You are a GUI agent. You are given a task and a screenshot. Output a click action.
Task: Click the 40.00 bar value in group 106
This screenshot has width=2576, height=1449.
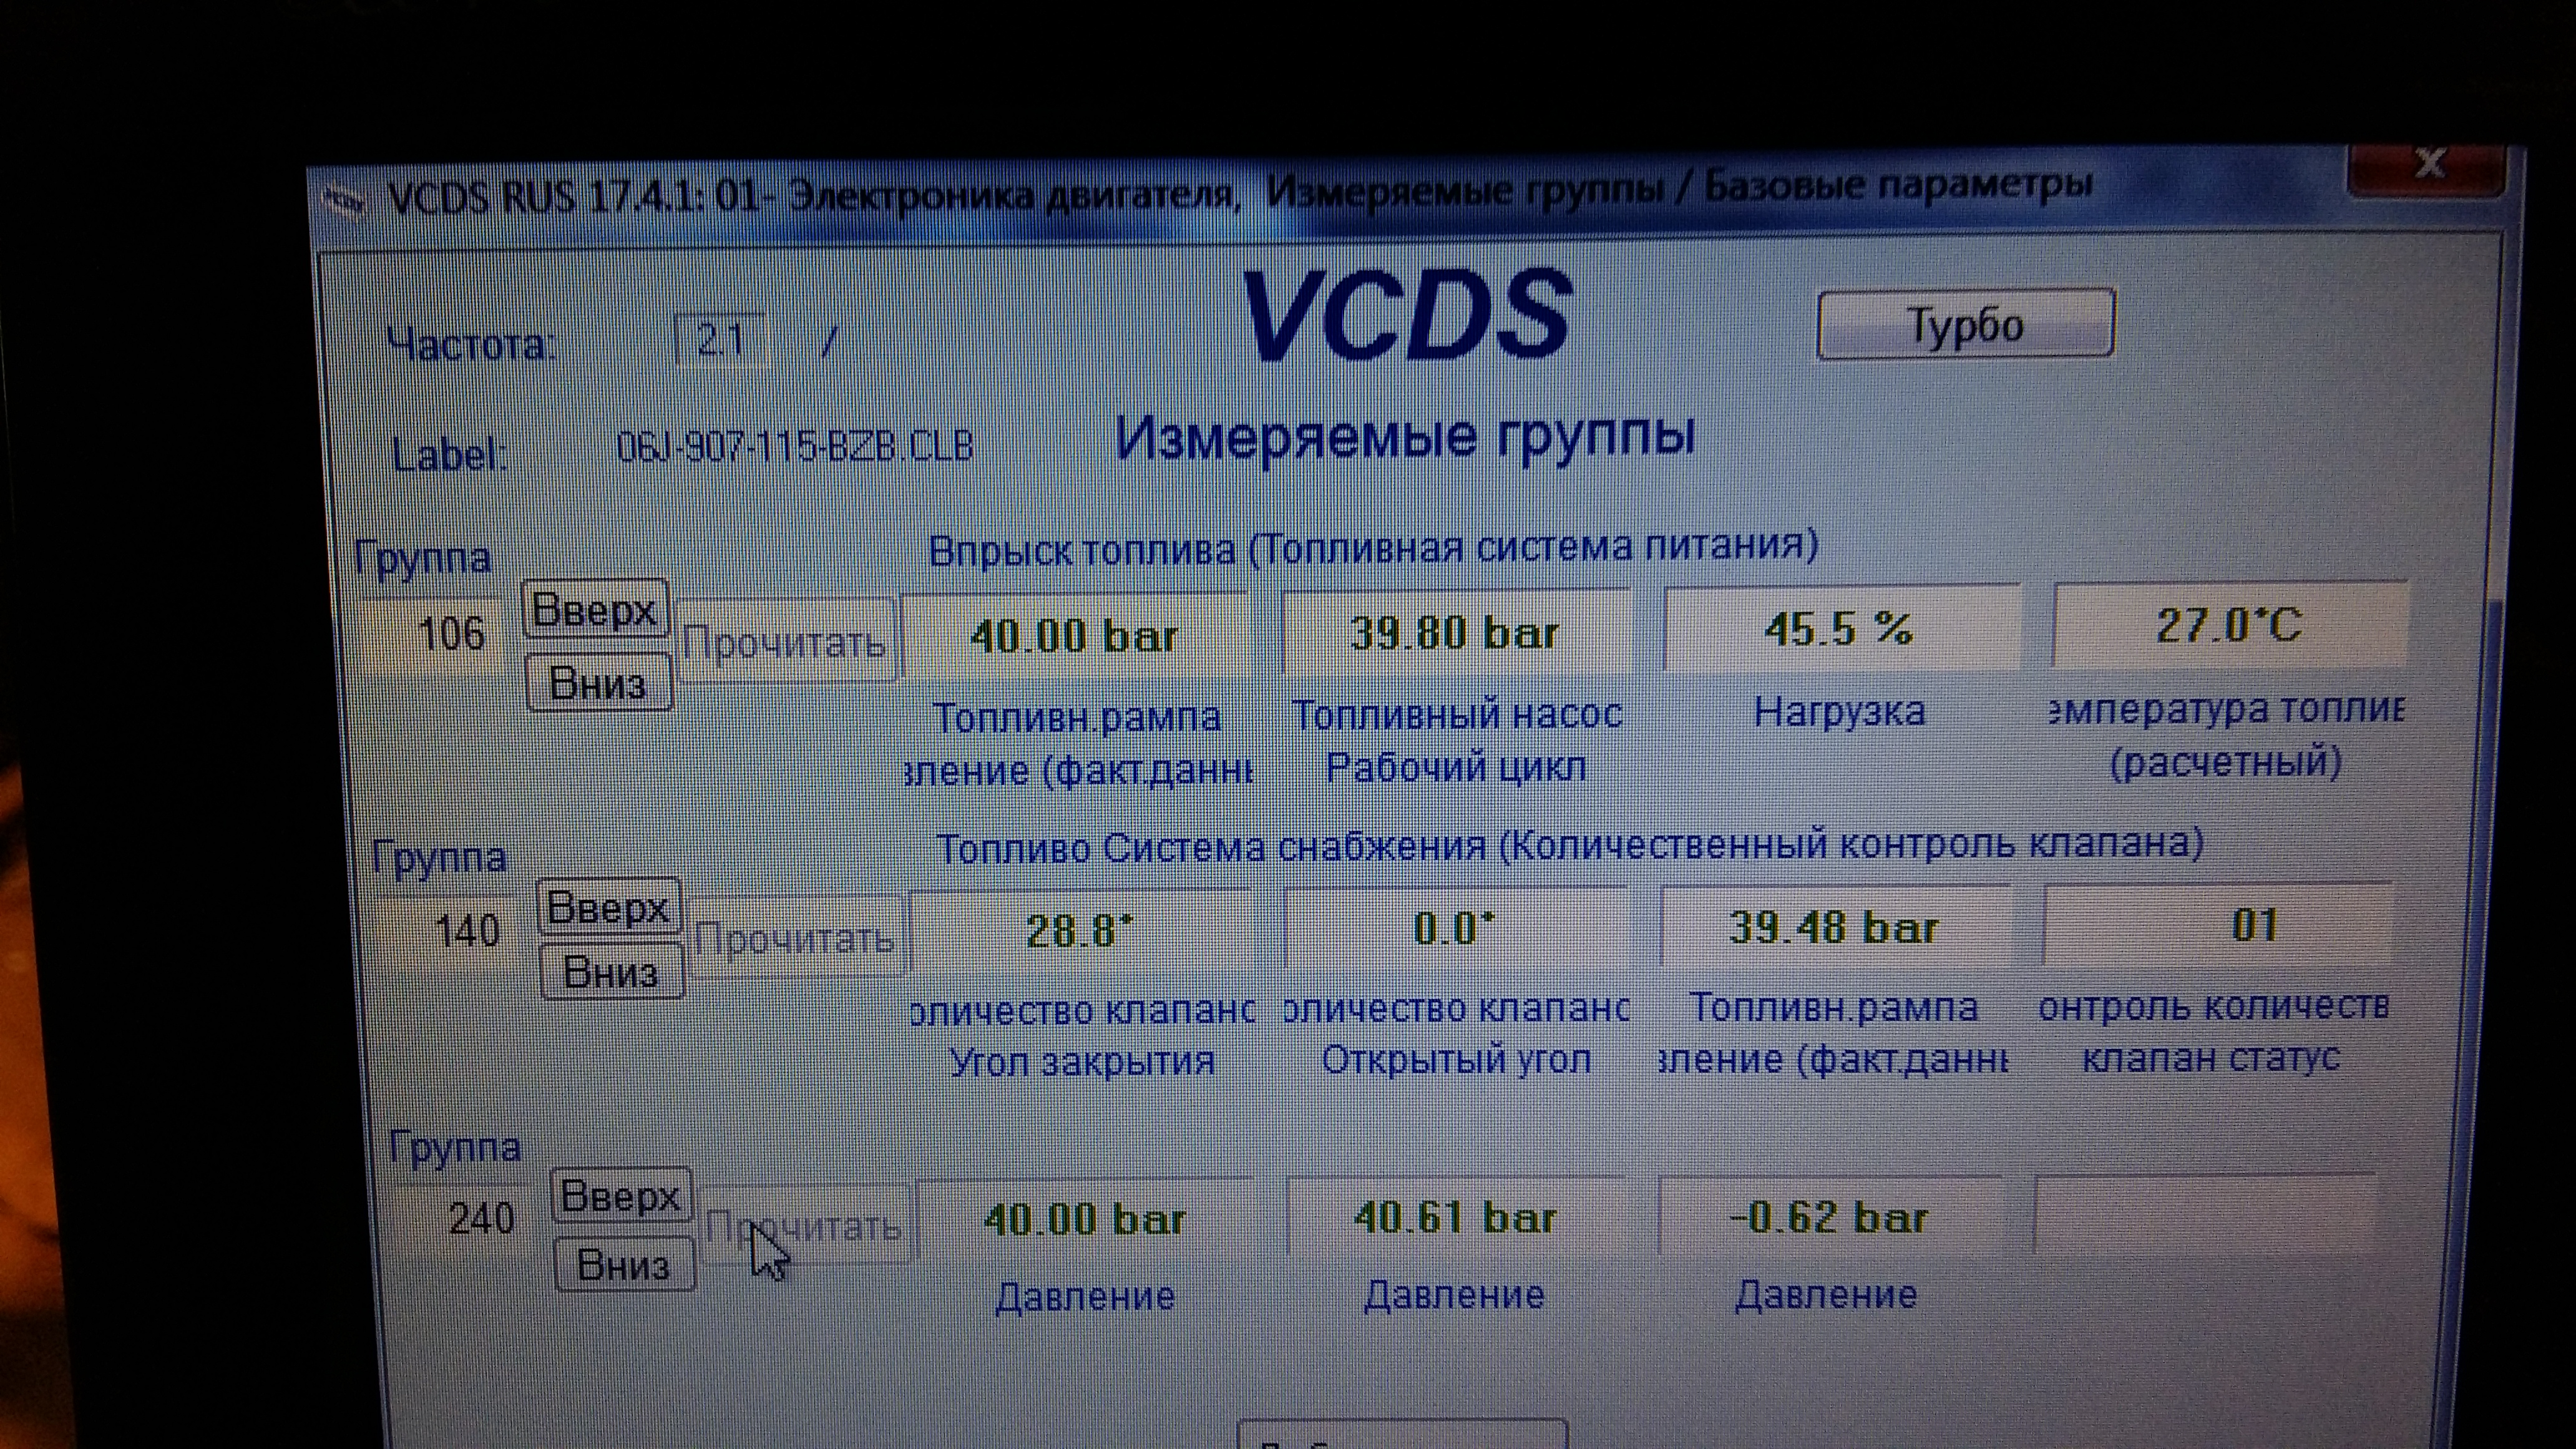click(1075, 635)
